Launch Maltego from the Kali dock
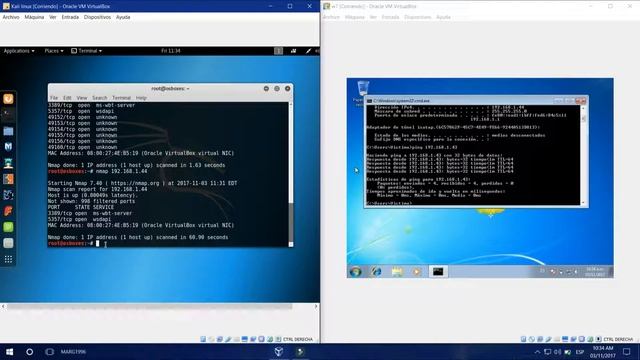 click(8, 195)
